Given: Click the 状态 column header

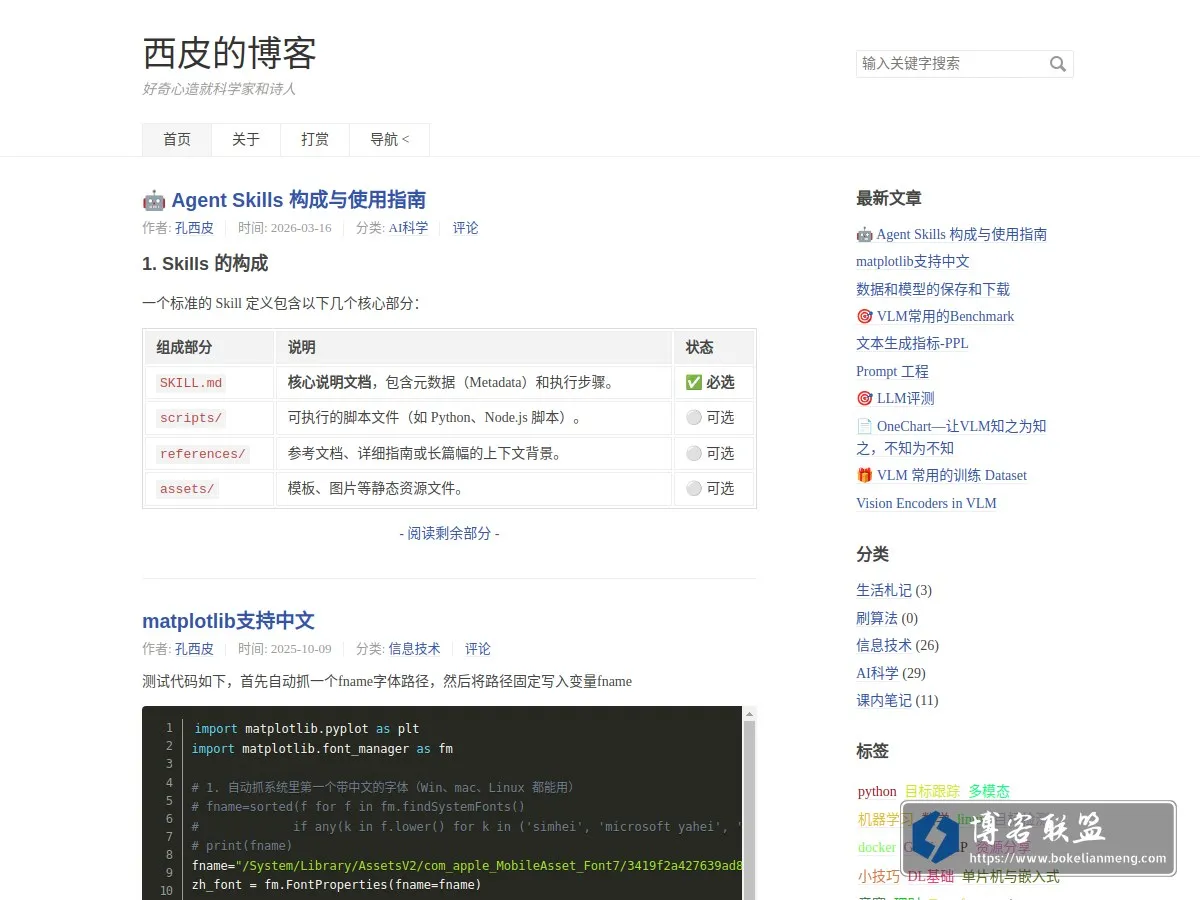Looking at the screenshot, I should pos(714,348).
